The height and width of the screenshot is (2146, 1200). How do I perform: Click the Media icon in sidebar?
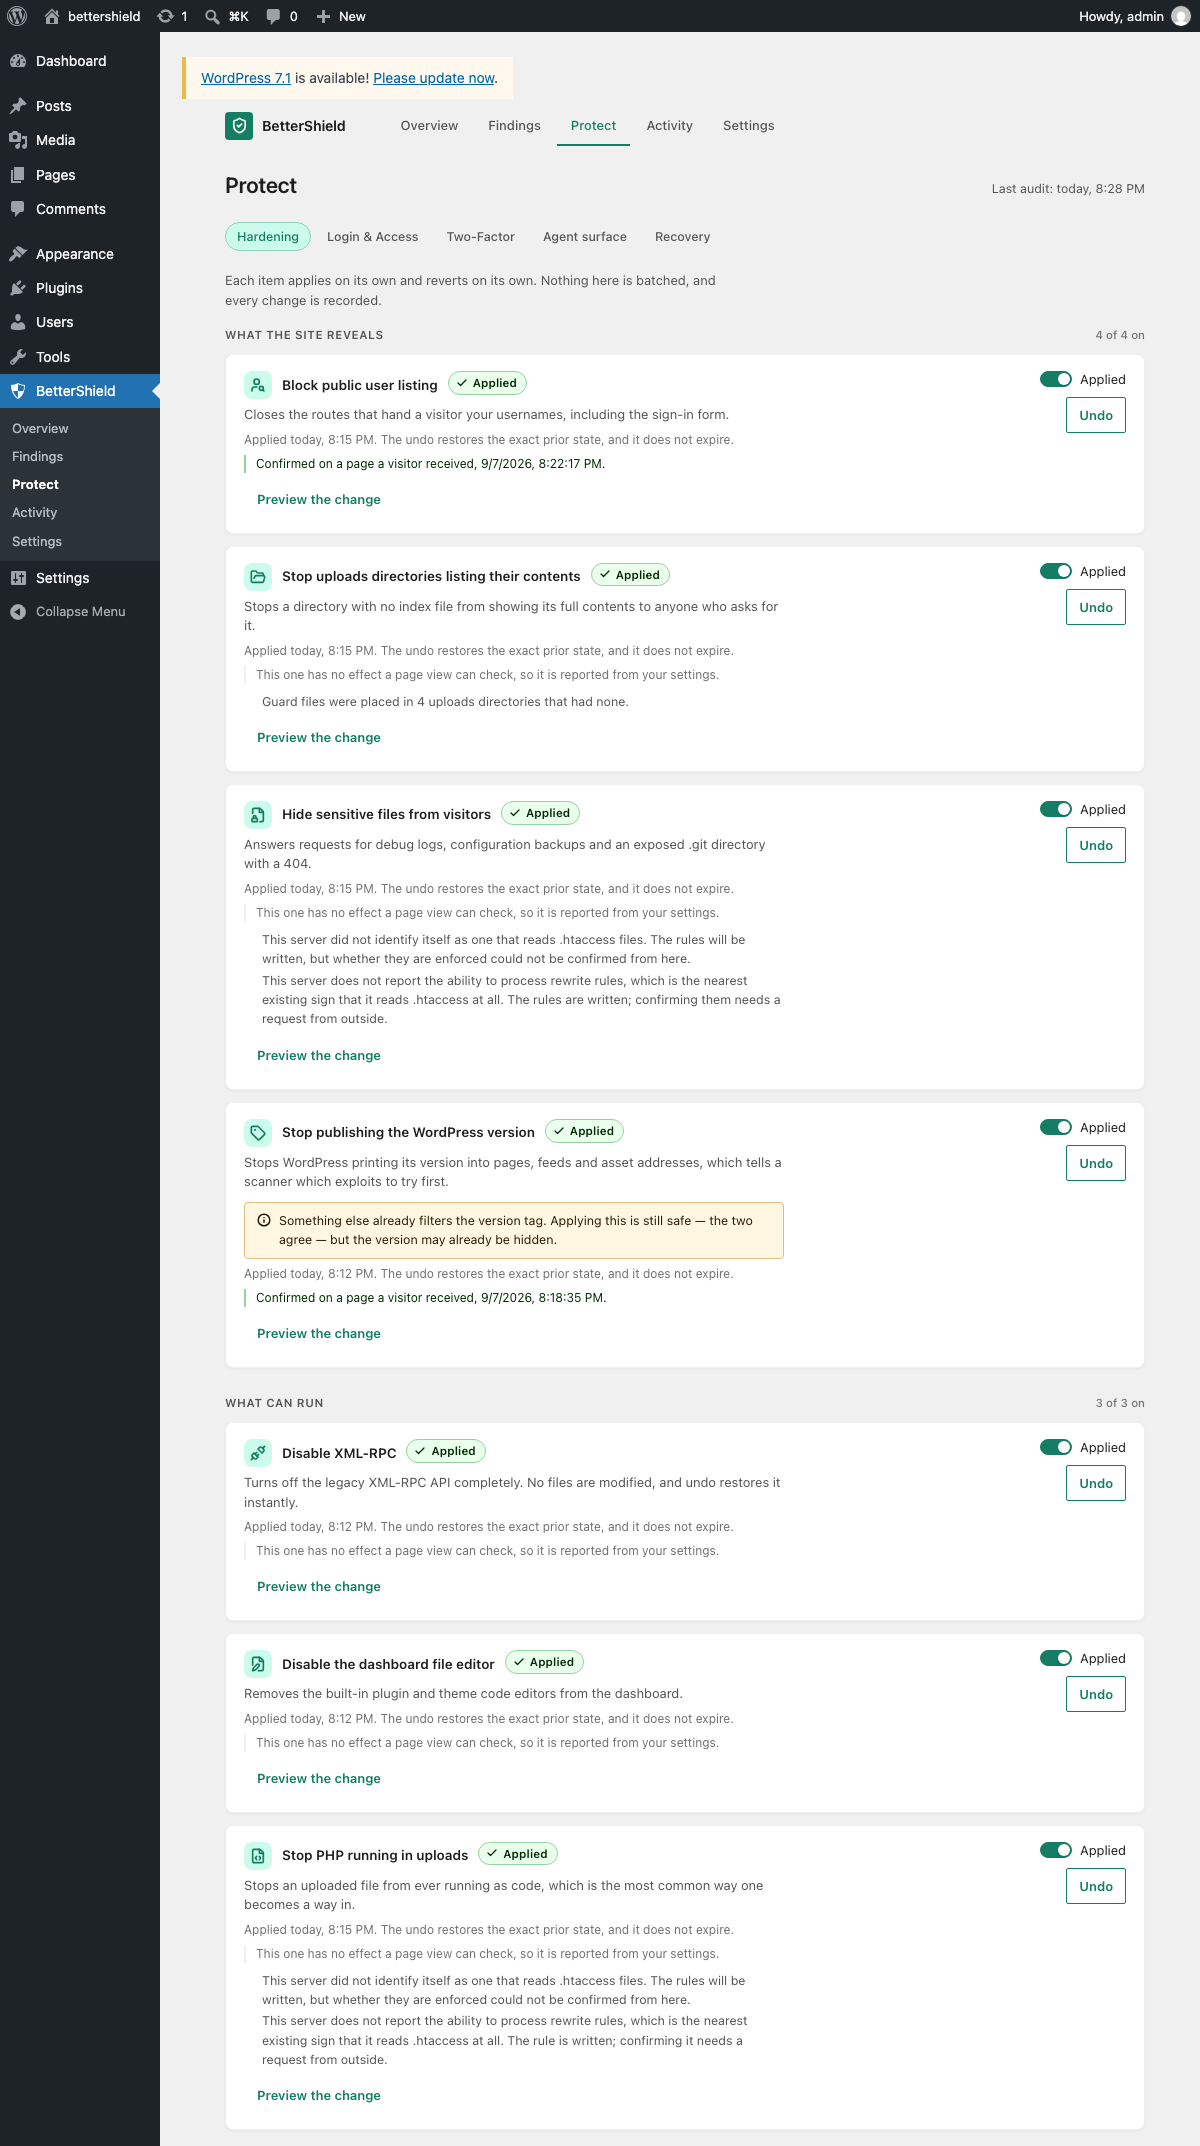click(x=18, y=140)
